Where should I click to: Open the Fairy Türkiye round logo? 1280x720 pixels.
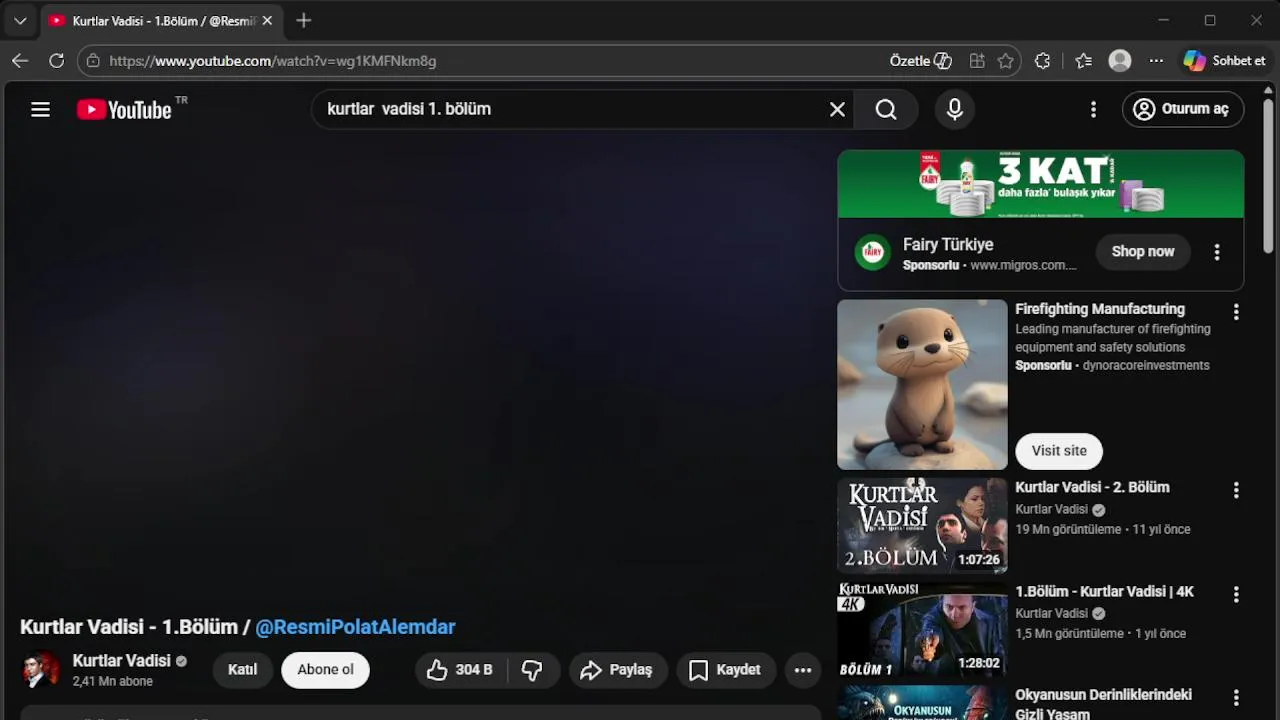(x=873, y=253)
